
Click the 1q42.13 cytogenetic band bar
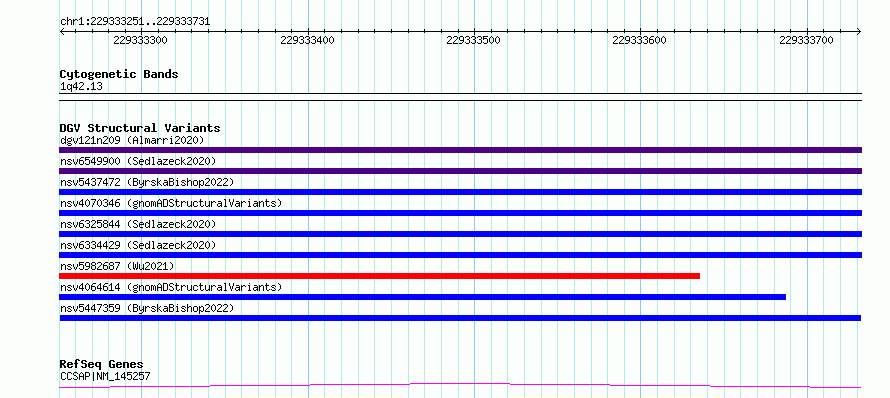[460, 97]
